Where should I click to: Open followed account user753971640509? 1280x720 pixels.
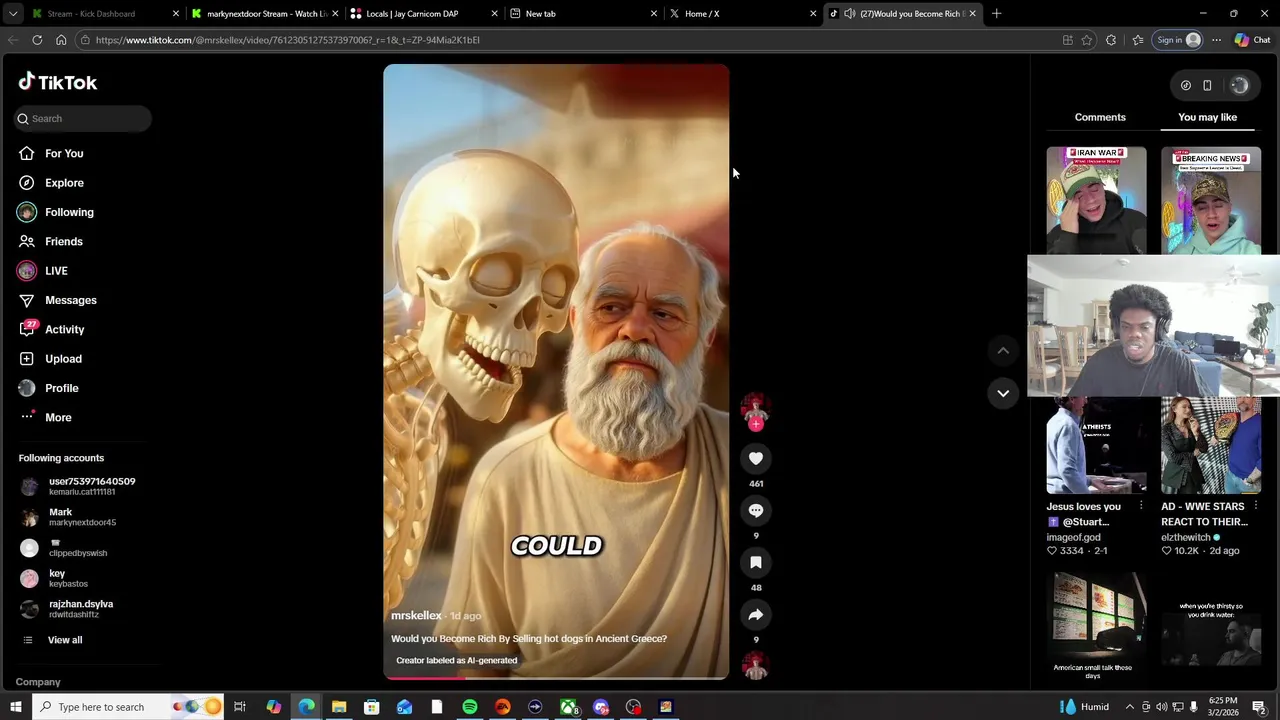click(x=80, y=486)
